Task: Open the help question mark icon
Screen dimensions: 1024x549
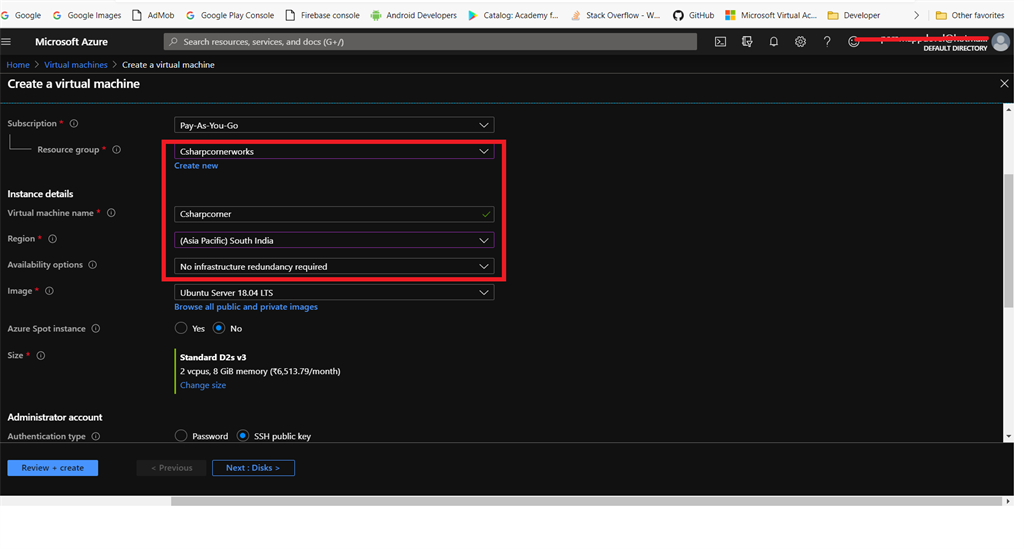Action: pos(827,42)
